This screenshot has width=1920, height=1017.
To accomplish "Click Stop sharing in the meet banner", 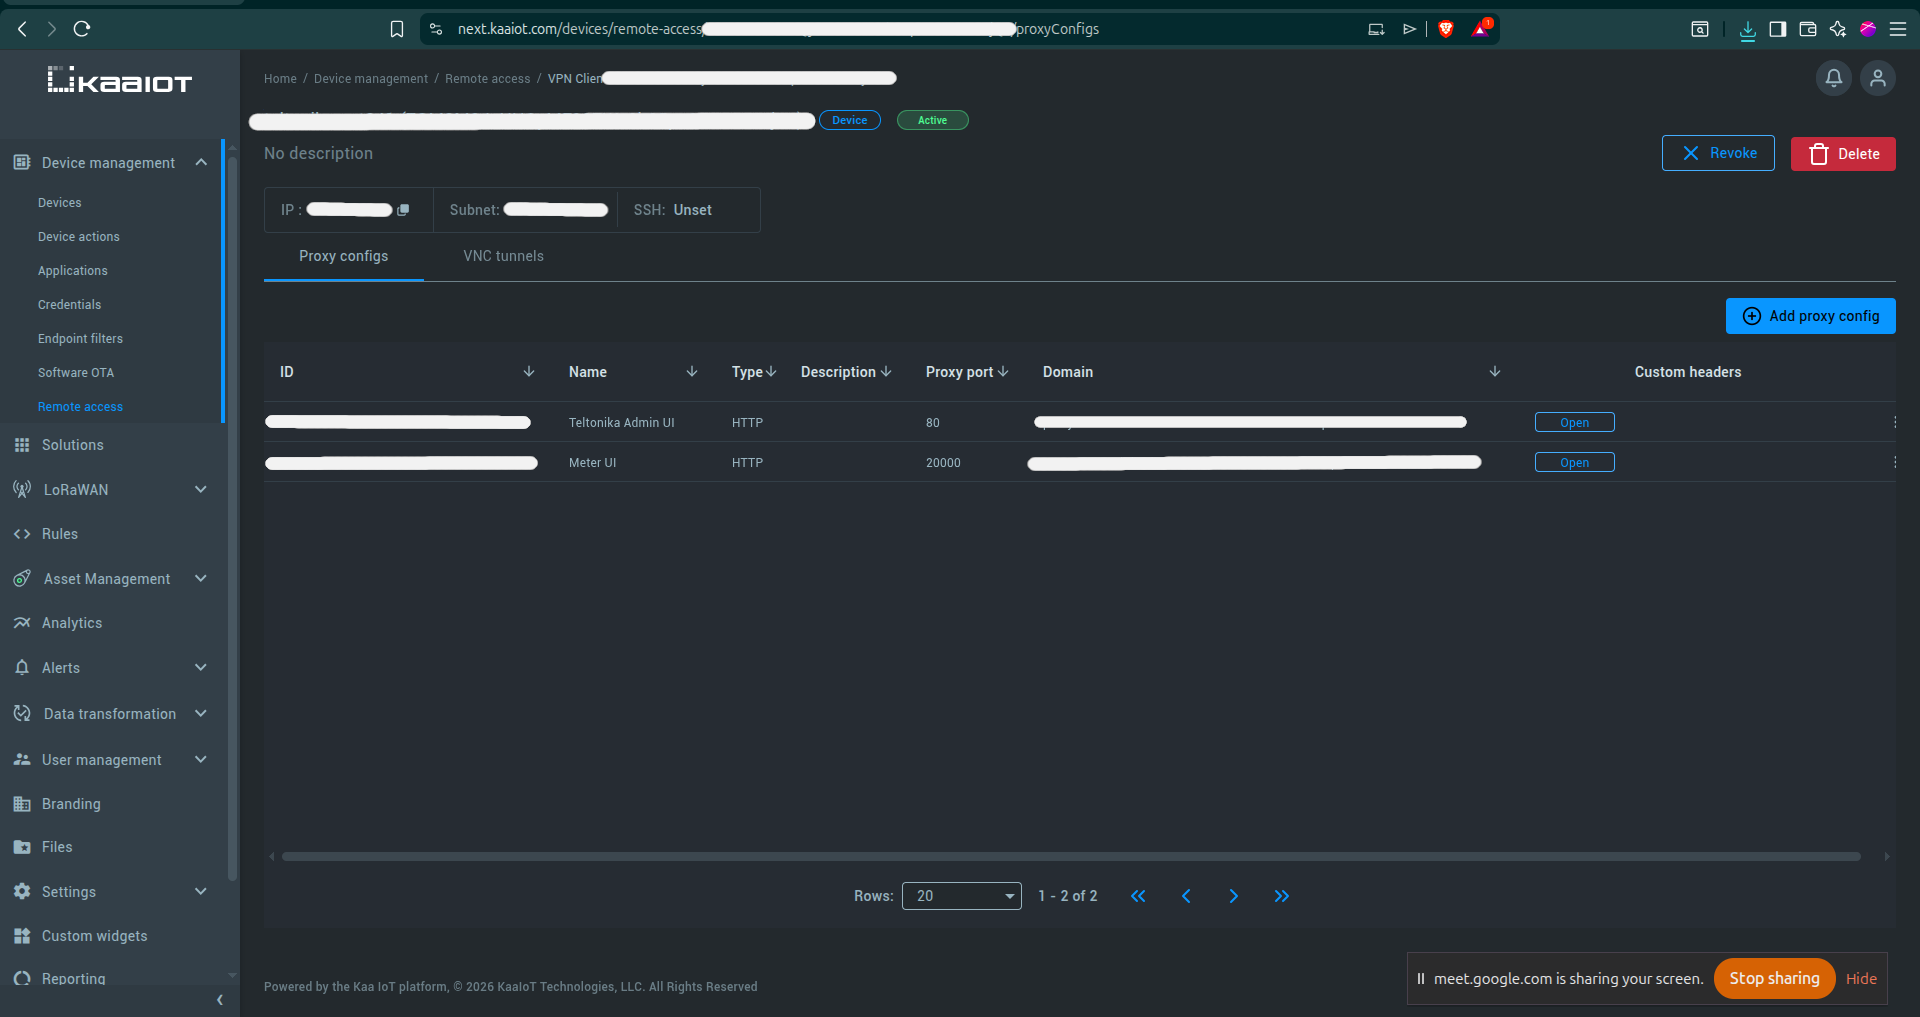I will coord(1774,978).
